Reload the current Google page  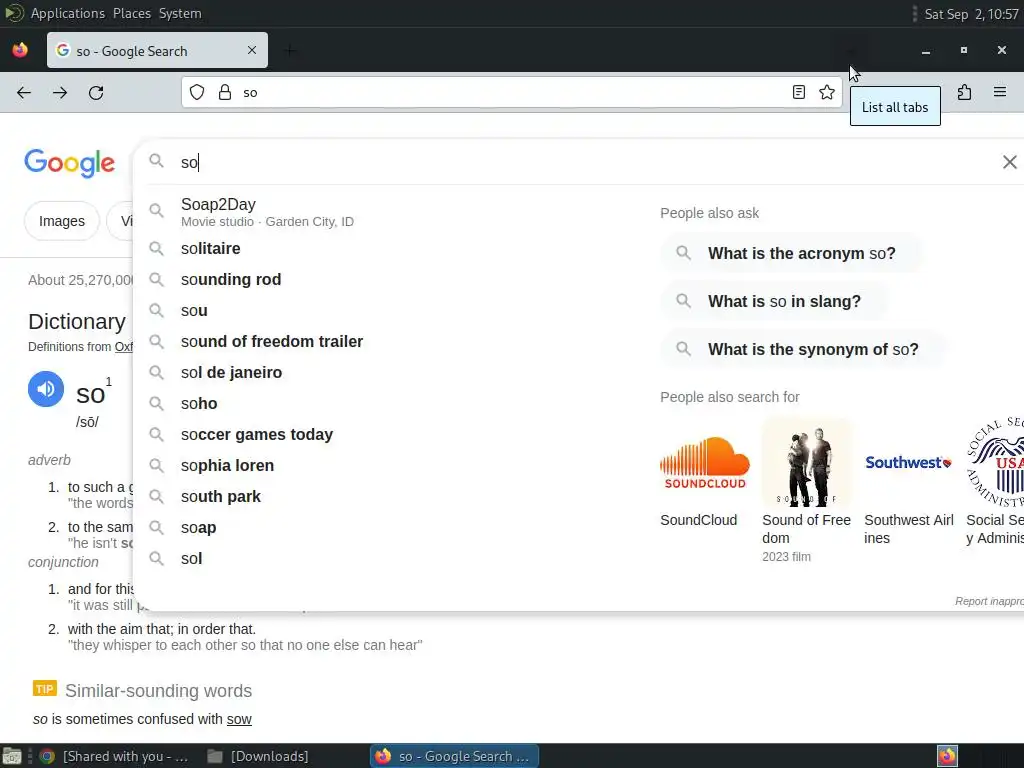click(96, 93)
